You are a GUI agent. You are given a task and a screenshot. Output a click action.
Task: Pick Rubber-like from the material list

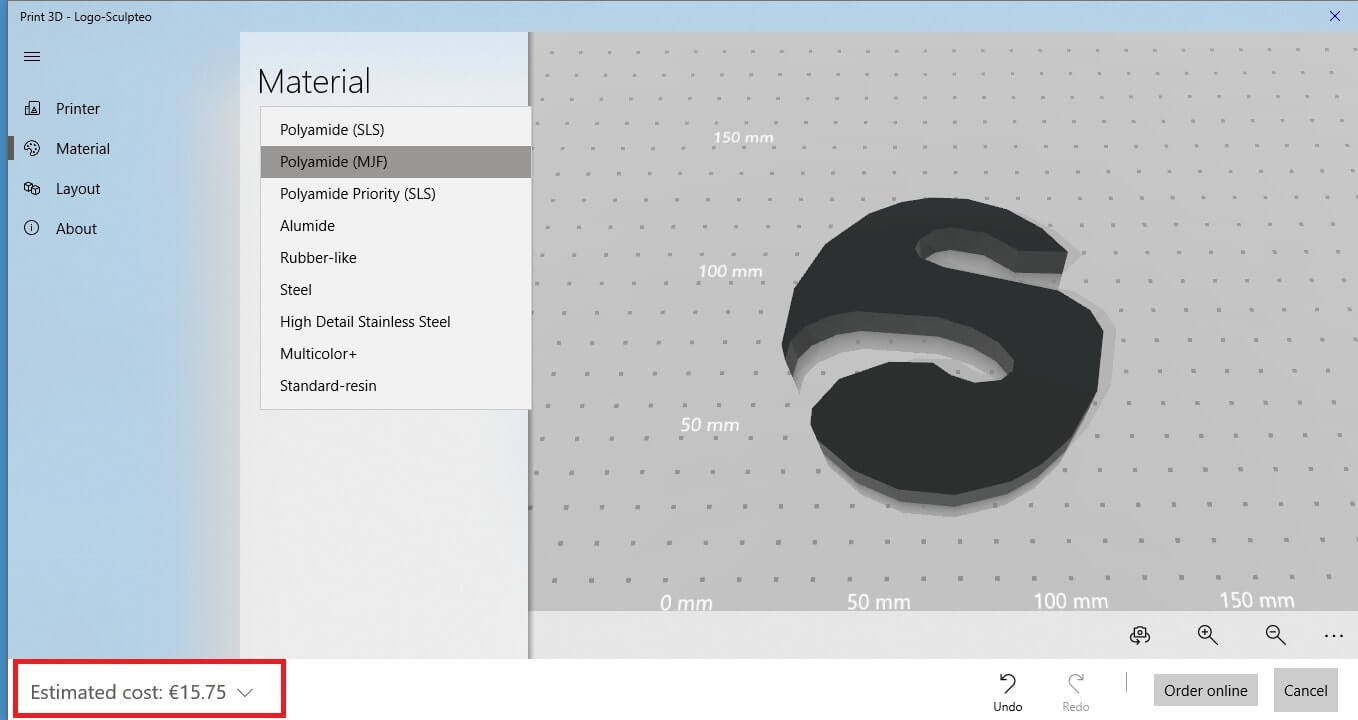point(395,258)
